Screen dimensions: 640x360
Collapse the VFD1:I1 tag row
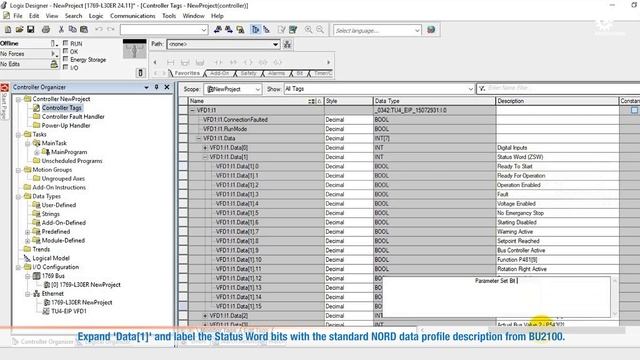193,110
